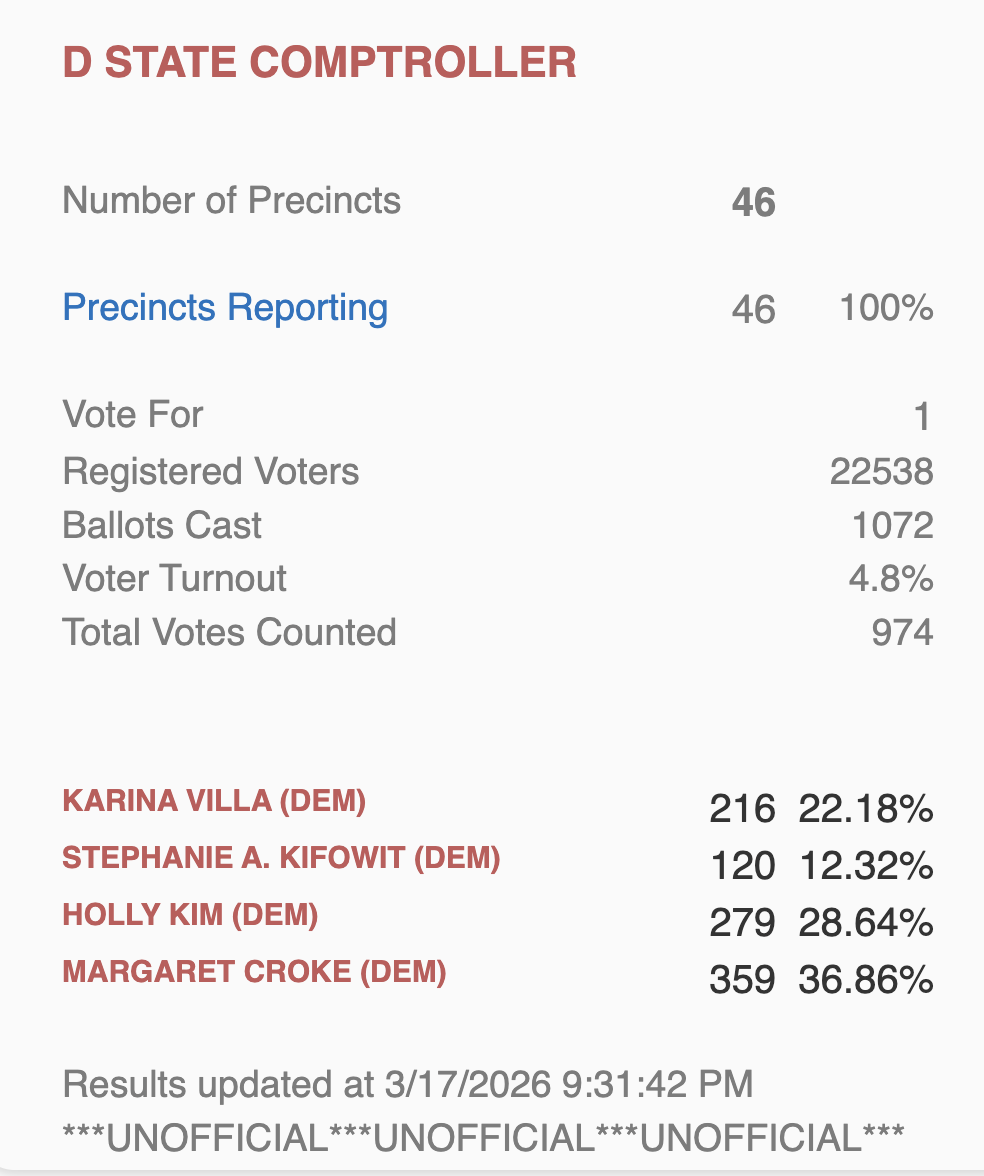Click the 100% precincts reporting value
Screen dimensions: 984x1176
(886, 308)
